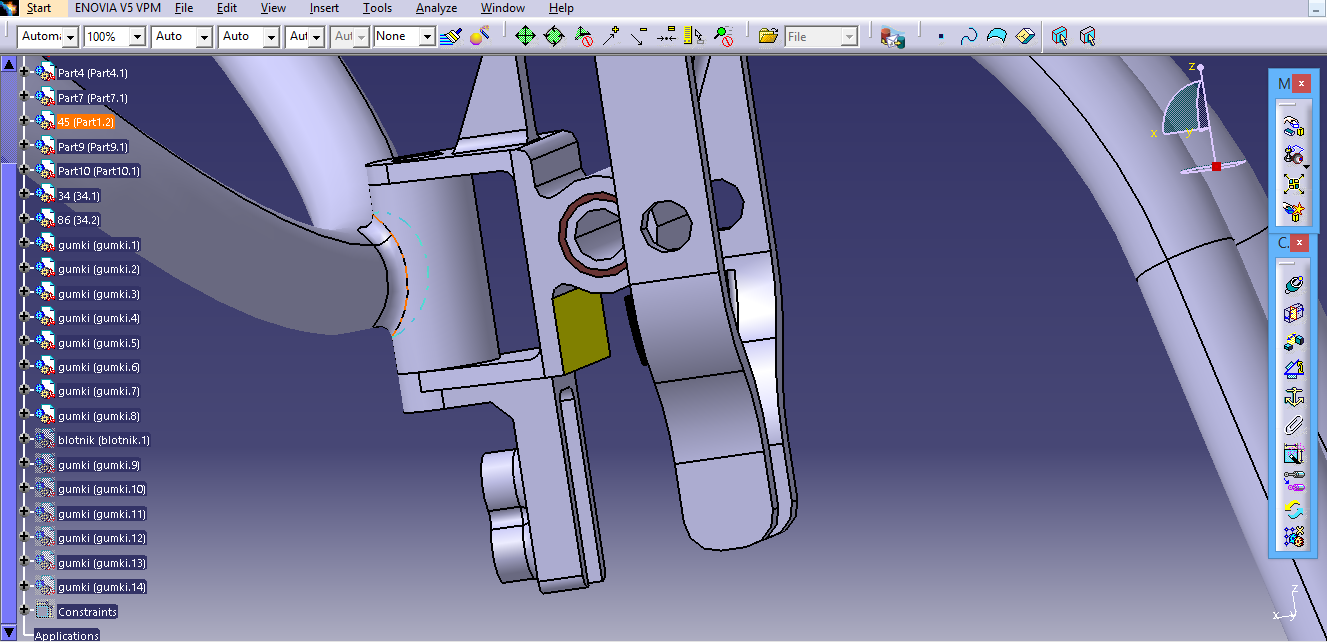Click the Quick Constraint icon
The image size is (1327, 642).
[1294, 453]
